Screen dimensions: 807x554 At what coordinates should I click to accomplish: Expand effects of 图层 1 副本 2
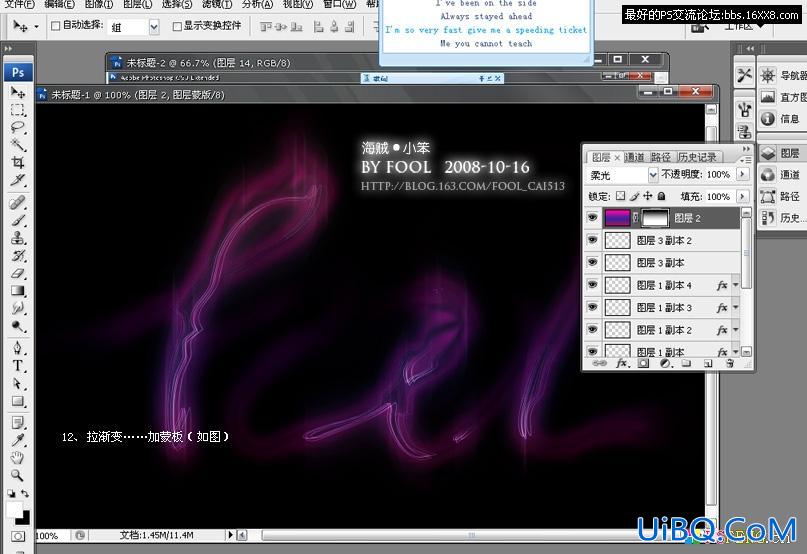[735, 330]
